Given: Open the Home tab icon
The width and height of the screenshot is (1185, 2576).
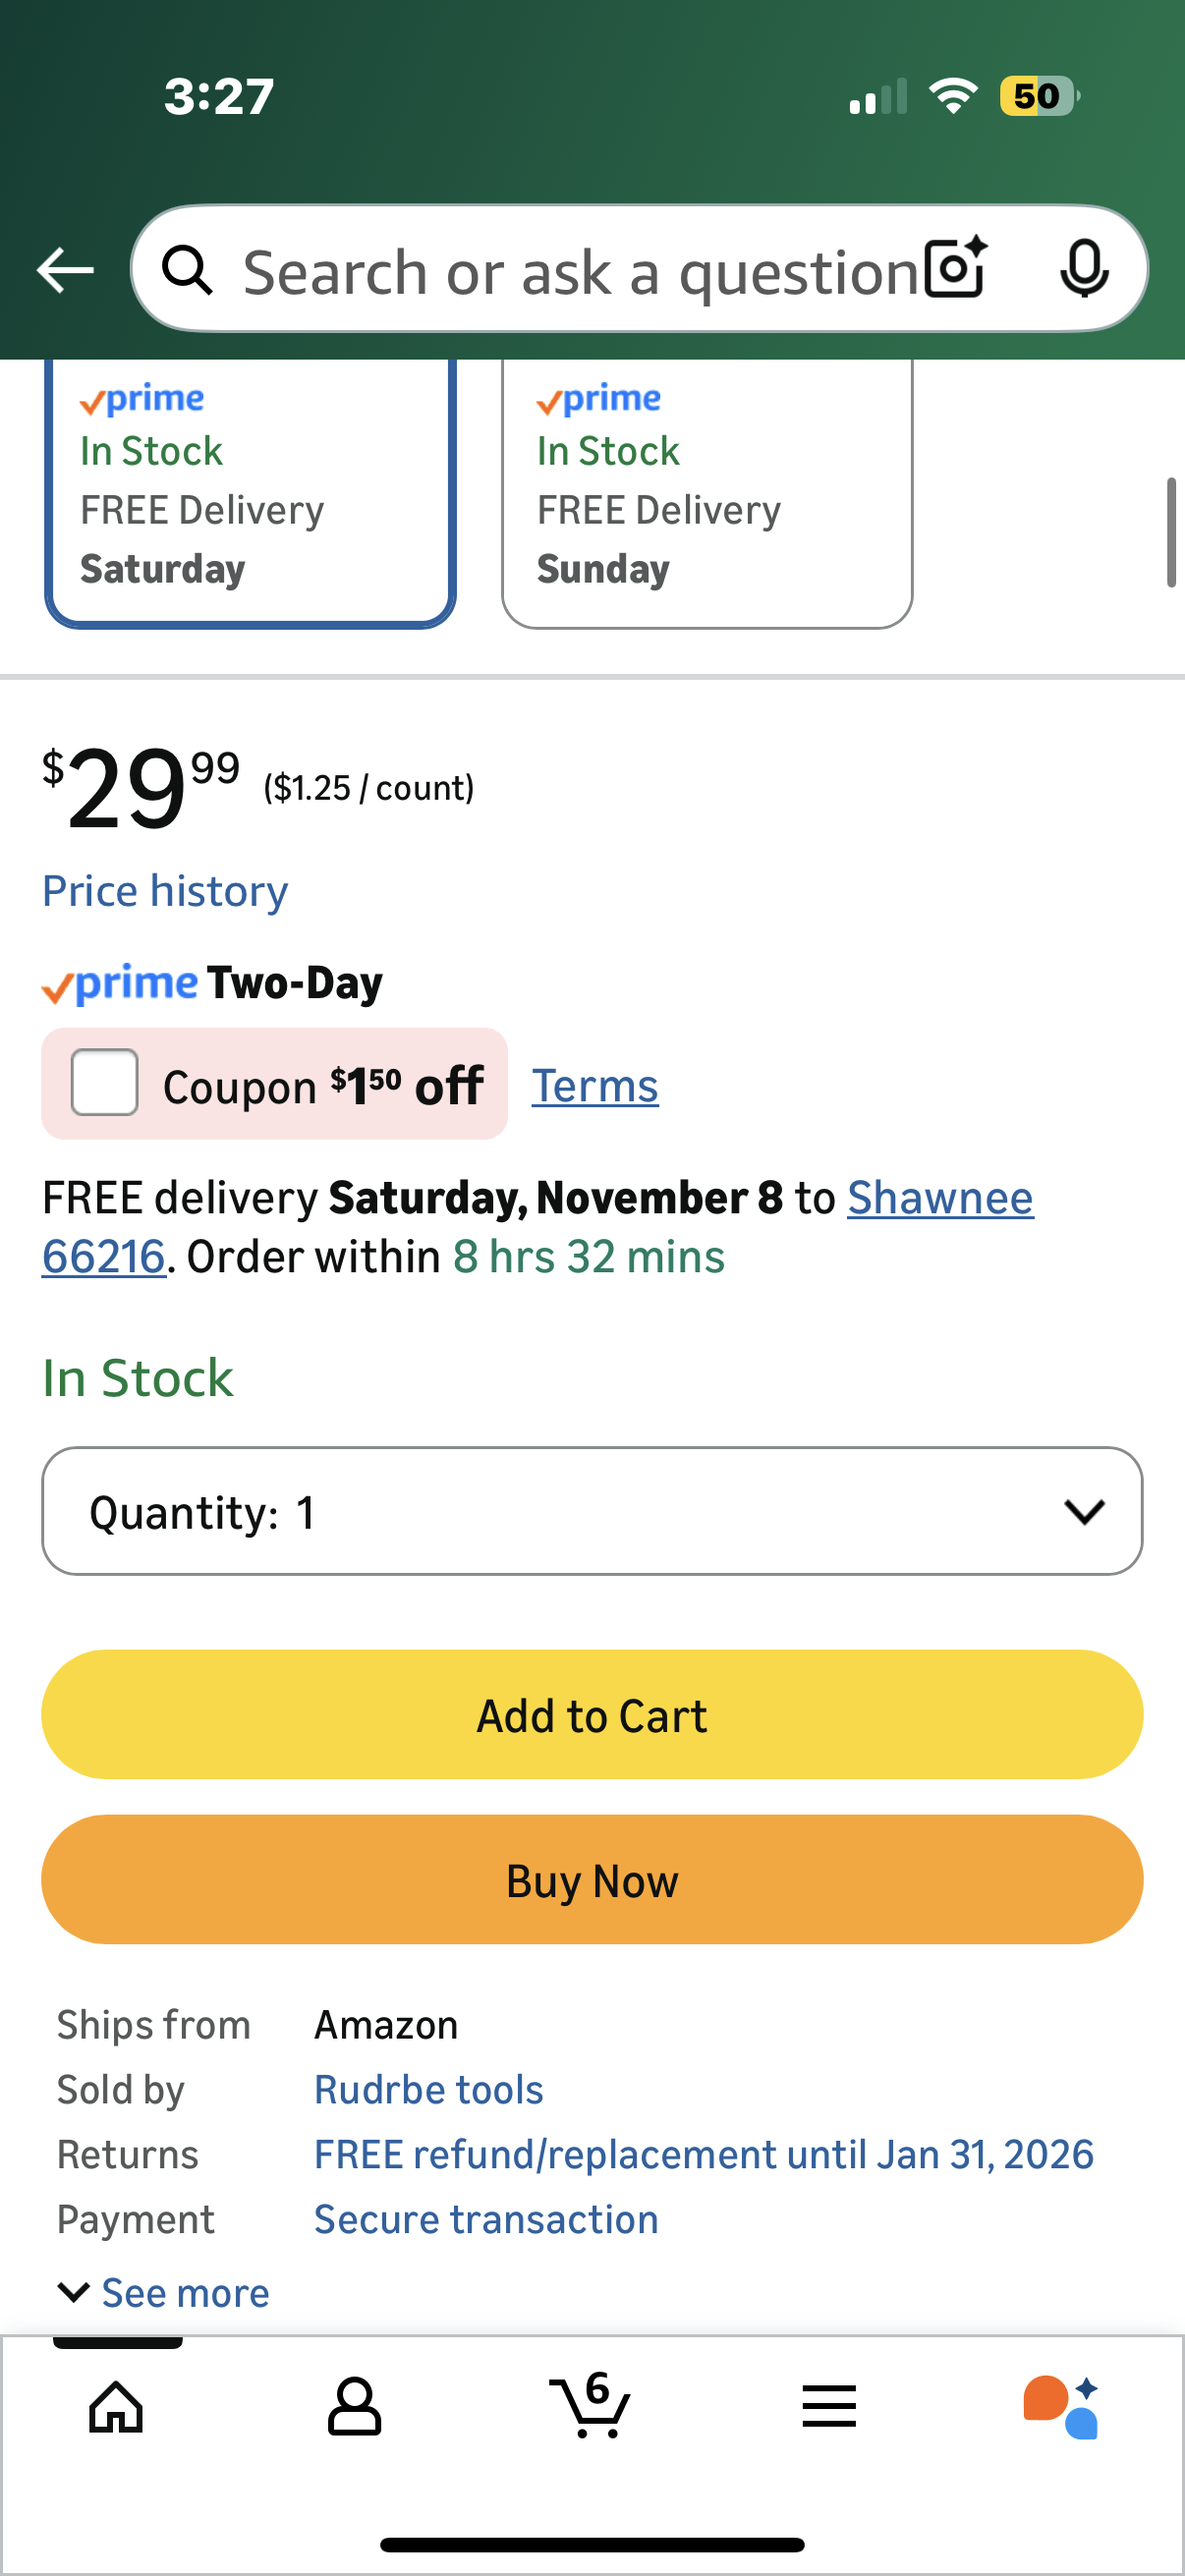Looking at the screenshot, I should [x=117, y=2406].
